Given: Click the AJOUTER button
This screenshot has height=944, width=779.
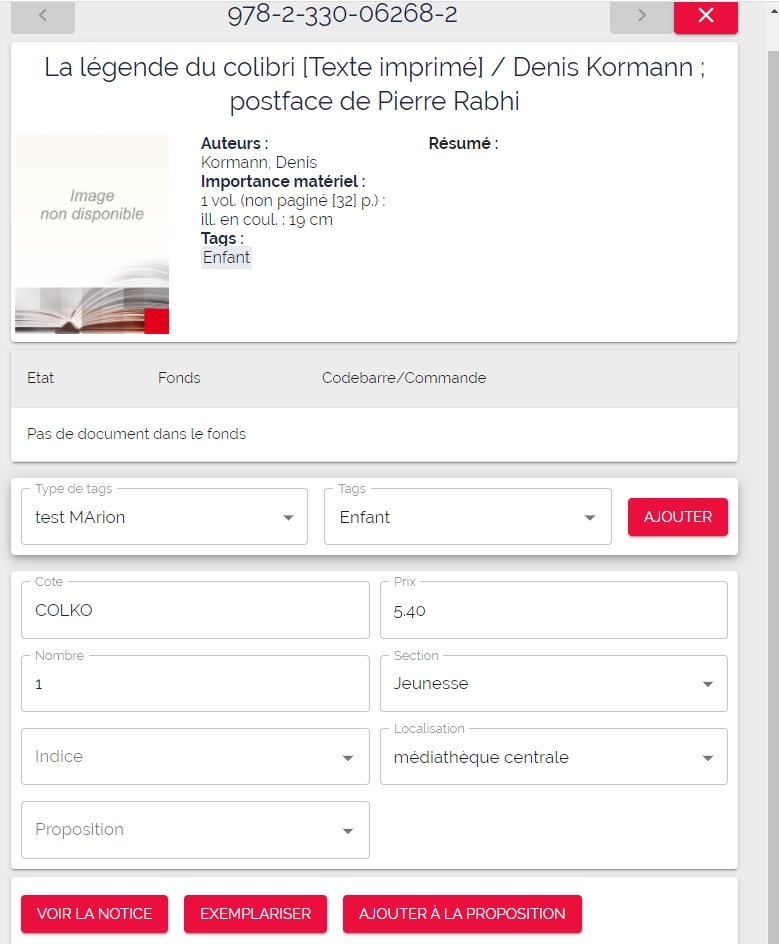Looking at the screenshot, I should pyautogui.click(x=678, y=517).
